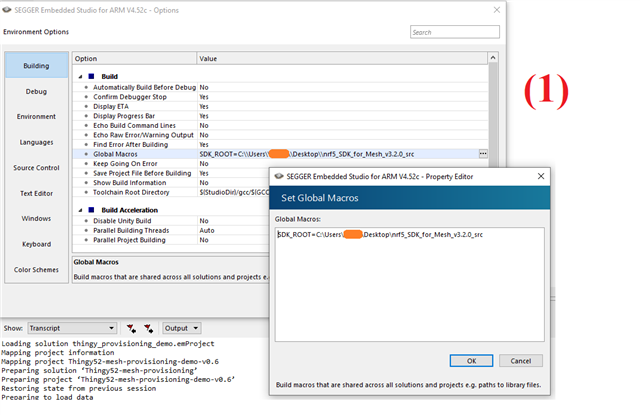Open the Languages options category
This screenshot has height=415, width=640.
(x=36, y=142)
